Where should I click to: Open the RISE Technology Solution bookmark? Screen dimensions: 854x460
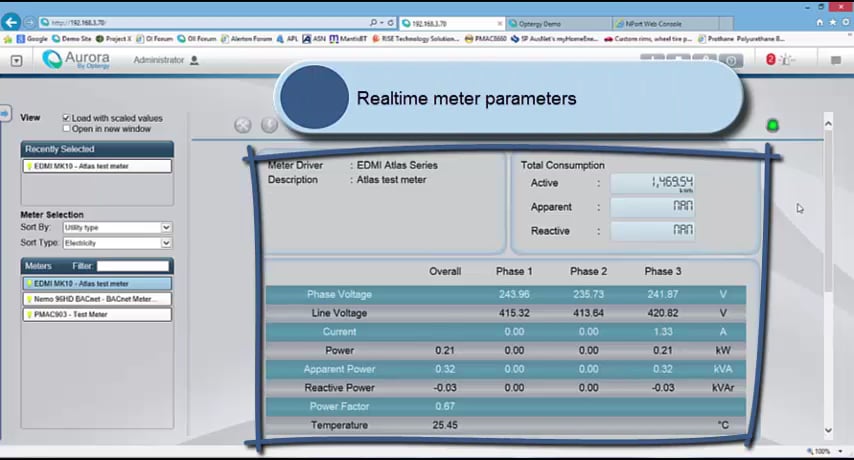tap(416, 39)
